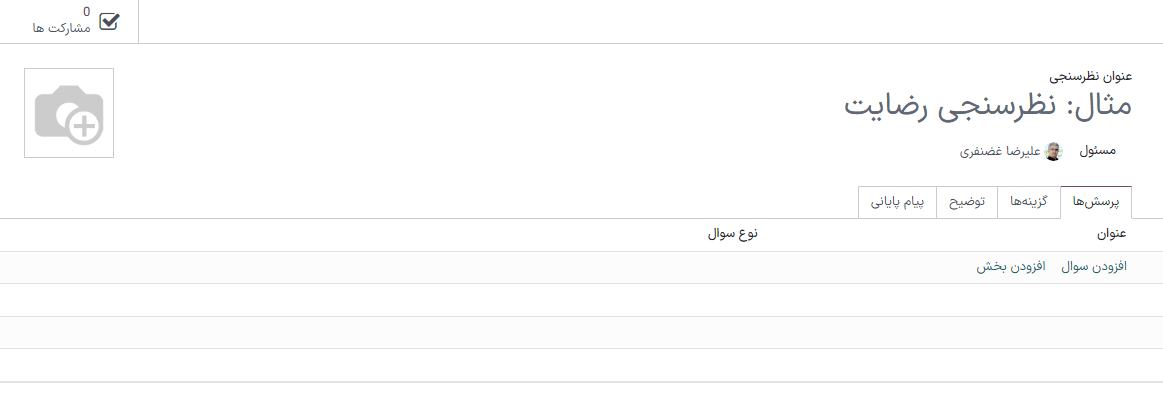Image resolution: width=1163 pixels, height=413 pixels.
Task: Click the مسئول field label
Action: [1097, 152]
